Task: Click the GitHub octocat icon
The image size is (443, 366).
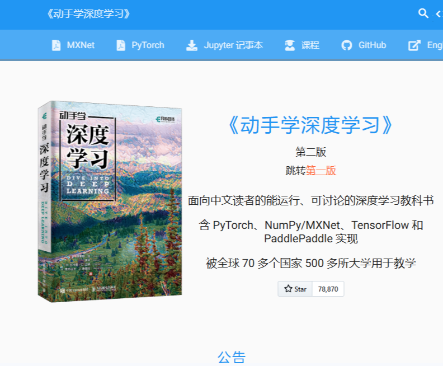Action: coord(347,45)
